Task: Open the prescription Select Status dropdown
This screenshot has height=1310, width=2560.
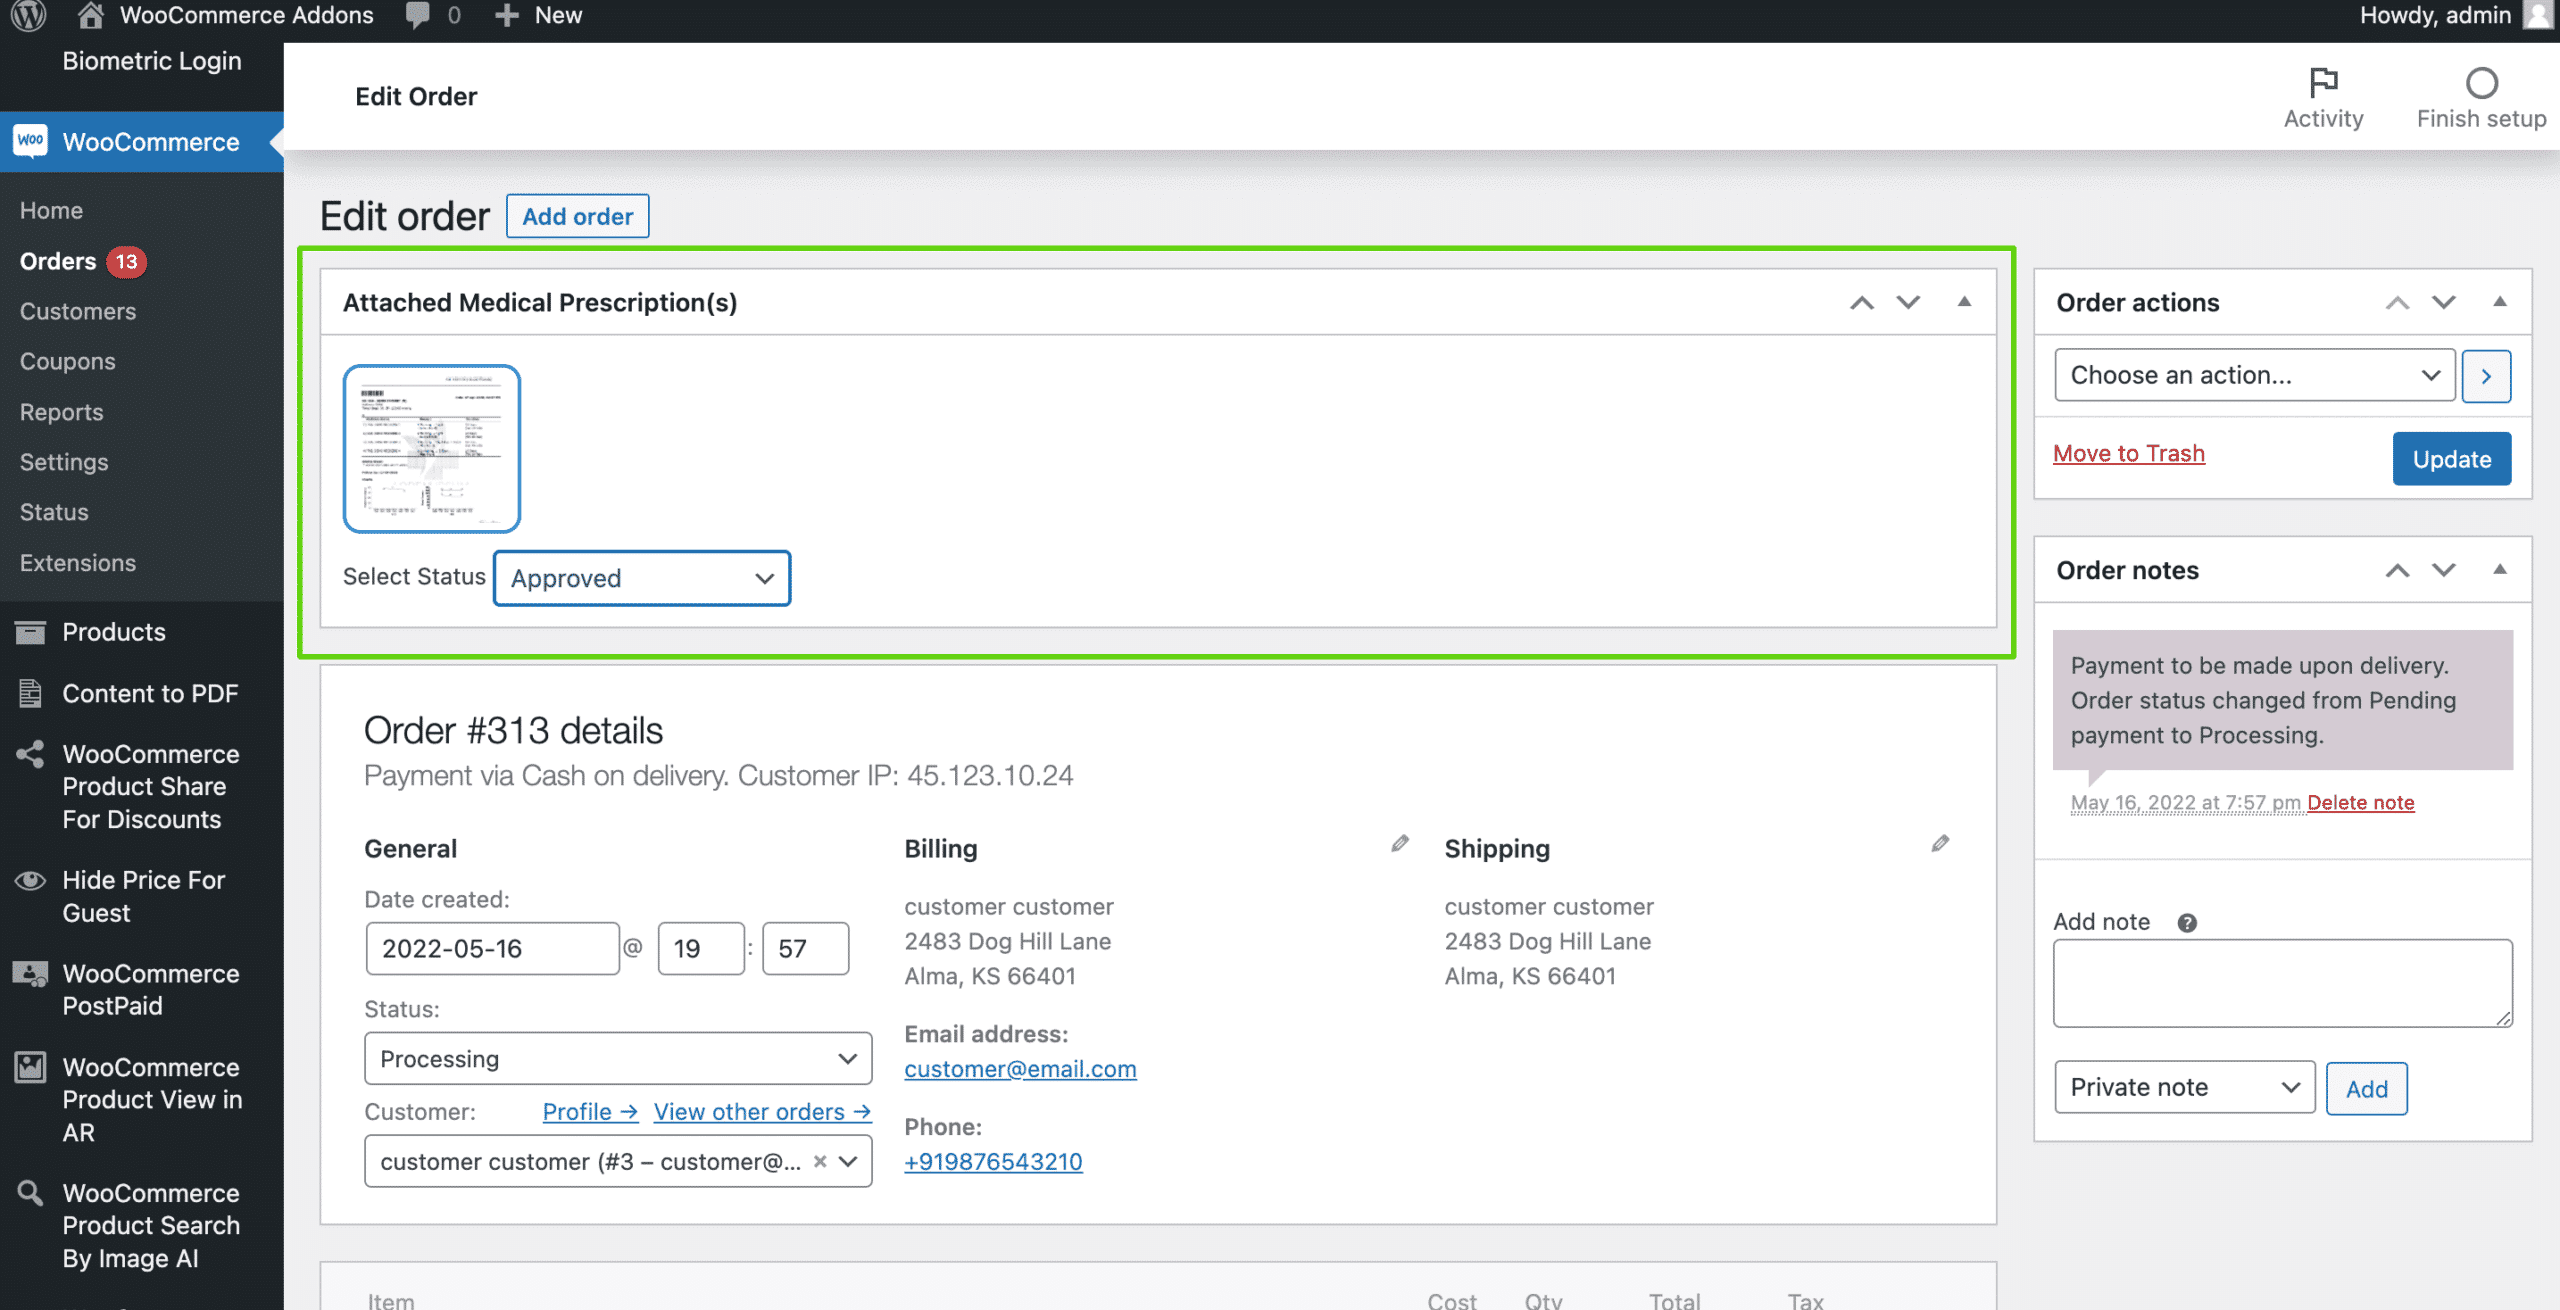Action: coord(642,578)
